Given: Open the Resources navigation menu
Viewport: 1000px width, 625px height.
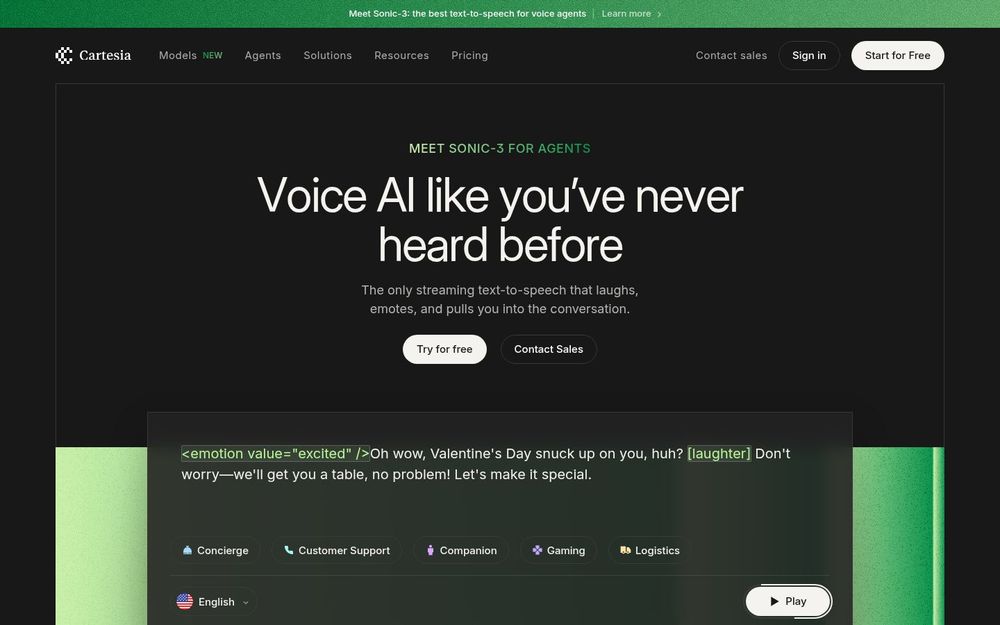Looking at the screenshot, I should 402,55.
